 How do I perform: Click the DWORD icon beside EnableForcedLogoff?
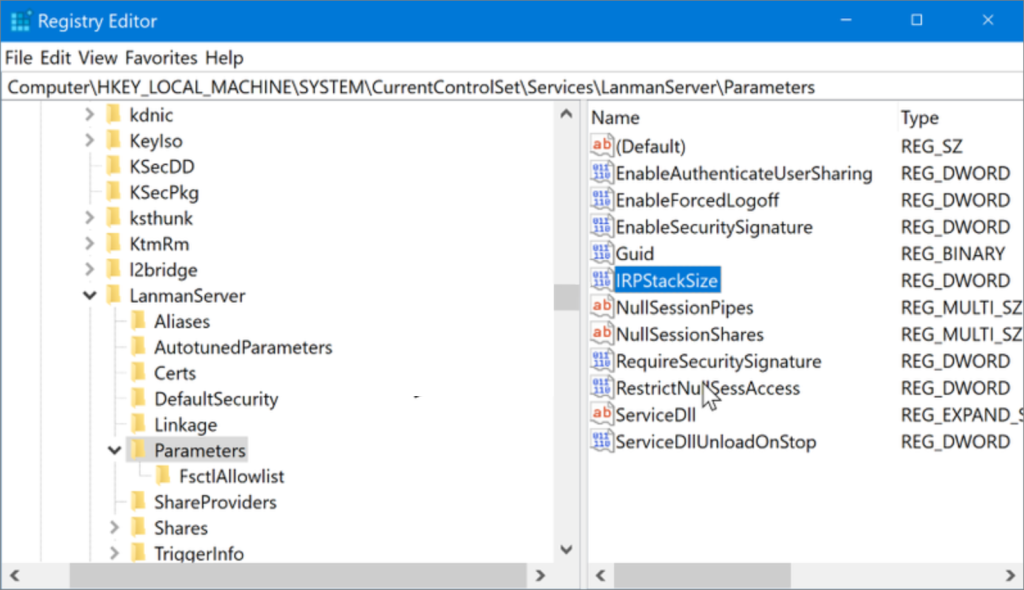[x=601, y=200]
